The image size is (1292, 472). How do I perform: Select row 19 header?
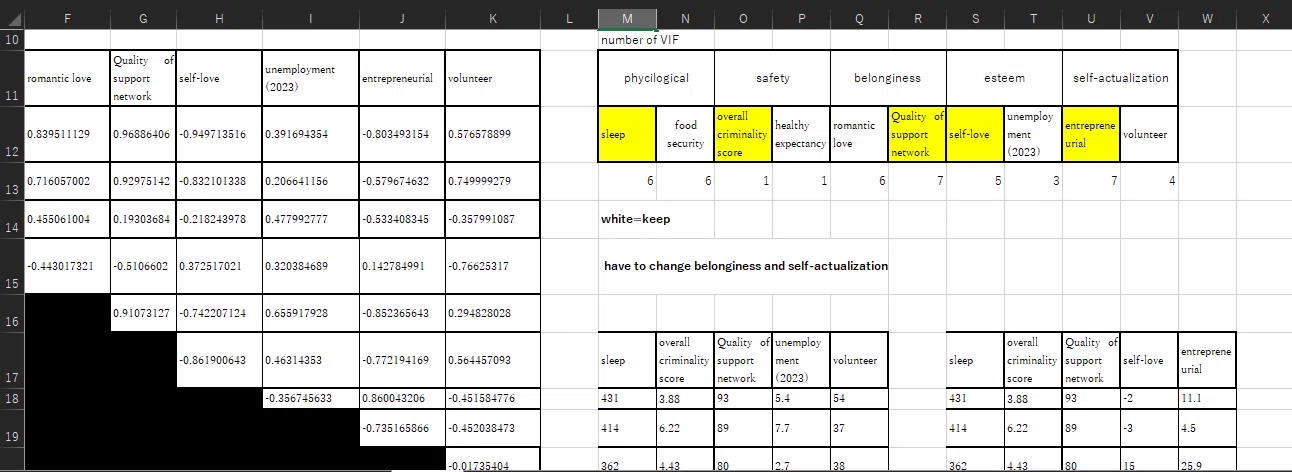pyautogui.click(x=11, y=427)
